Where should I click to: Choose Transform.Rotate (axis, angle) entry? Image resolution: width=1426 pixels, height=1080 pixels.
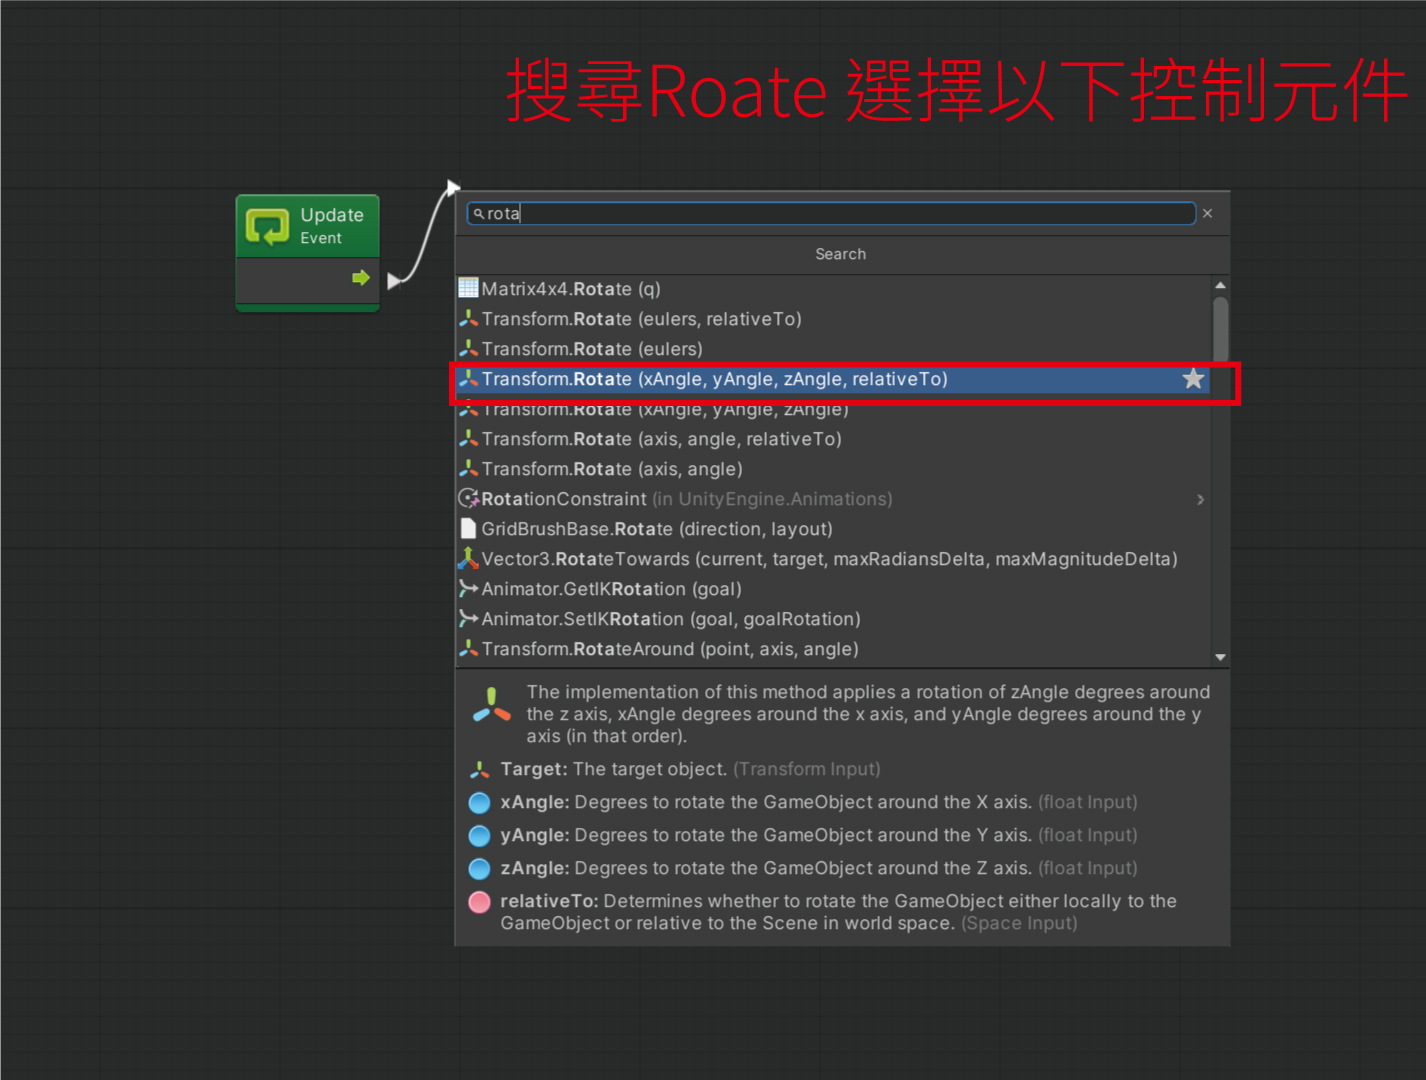[x=612, y=469]
